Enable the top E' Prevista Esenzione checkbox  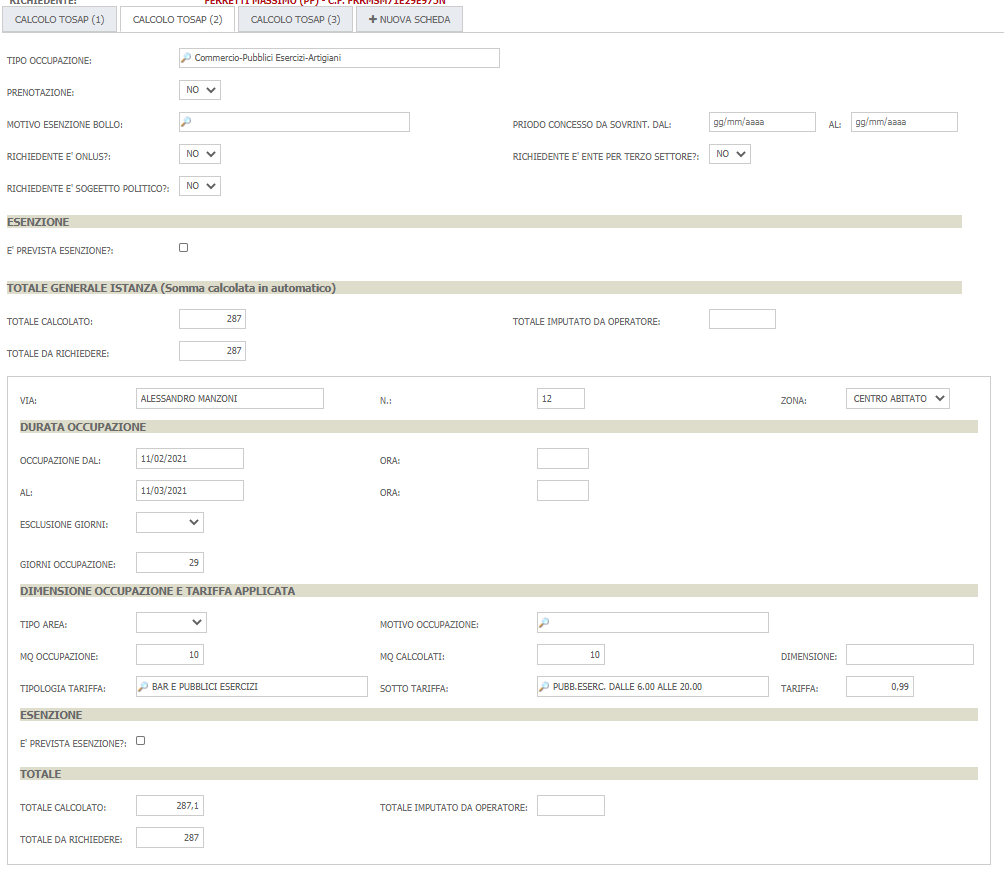click(183, 247)
